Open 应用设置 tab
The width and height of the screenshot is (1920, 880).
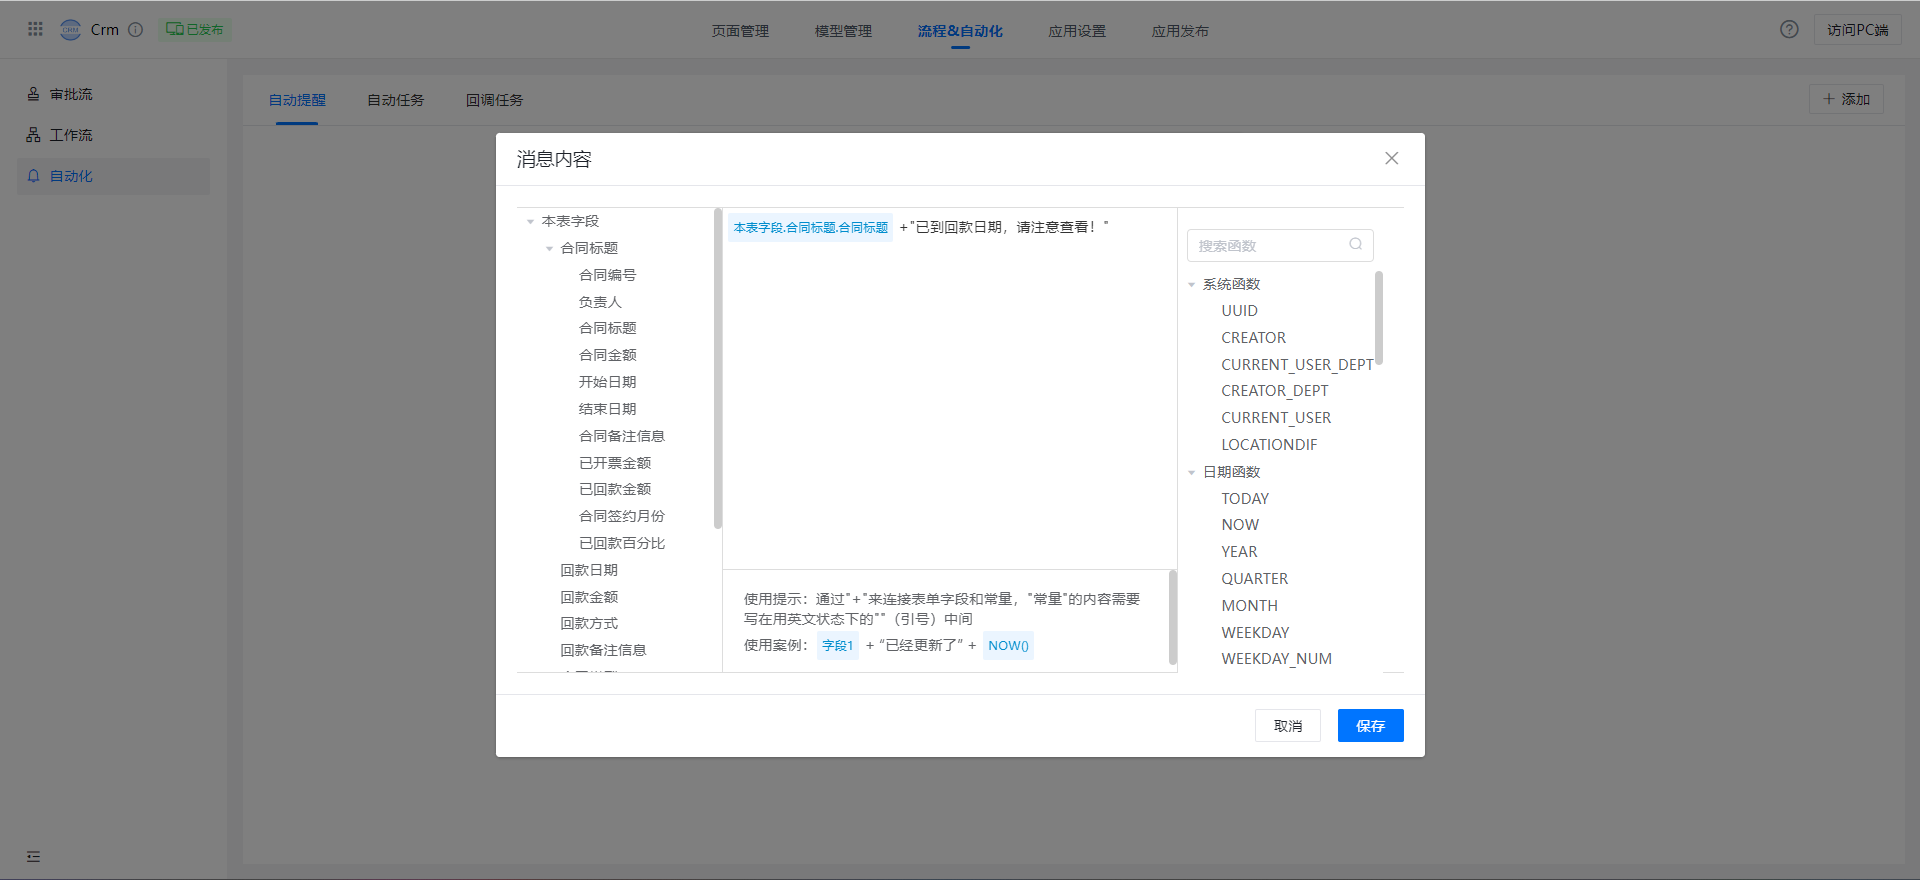point(1077,31)
